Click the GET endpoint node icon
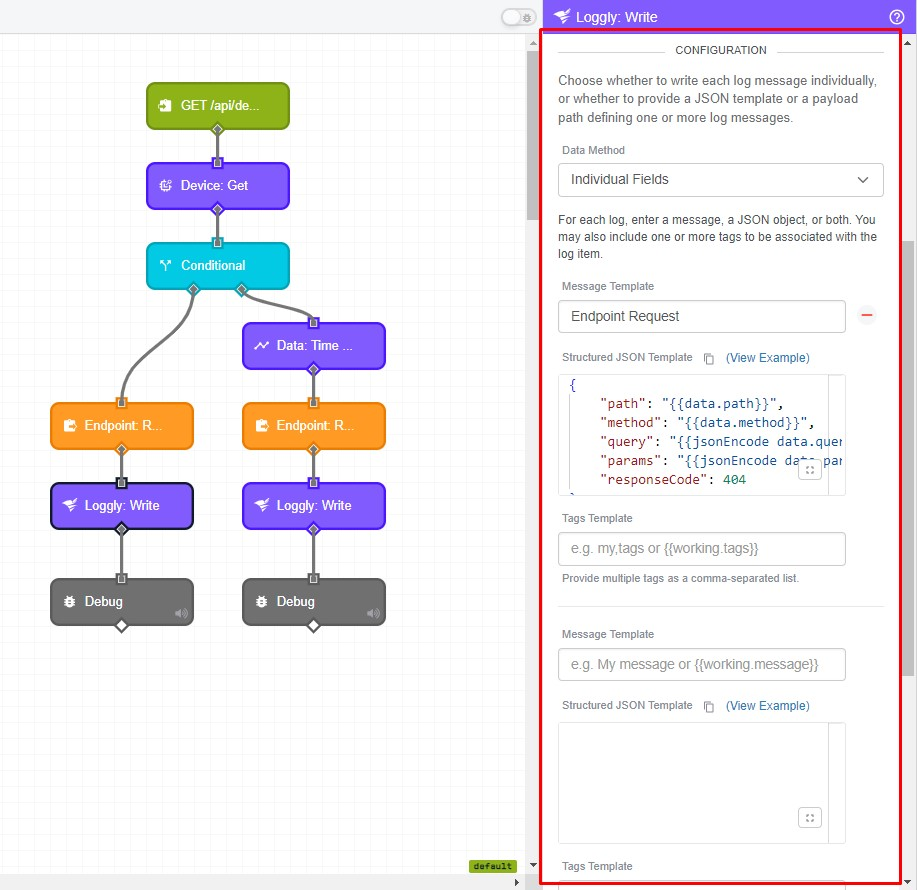Viewport: 917px width, 890px height. click(x=166, y=105)
